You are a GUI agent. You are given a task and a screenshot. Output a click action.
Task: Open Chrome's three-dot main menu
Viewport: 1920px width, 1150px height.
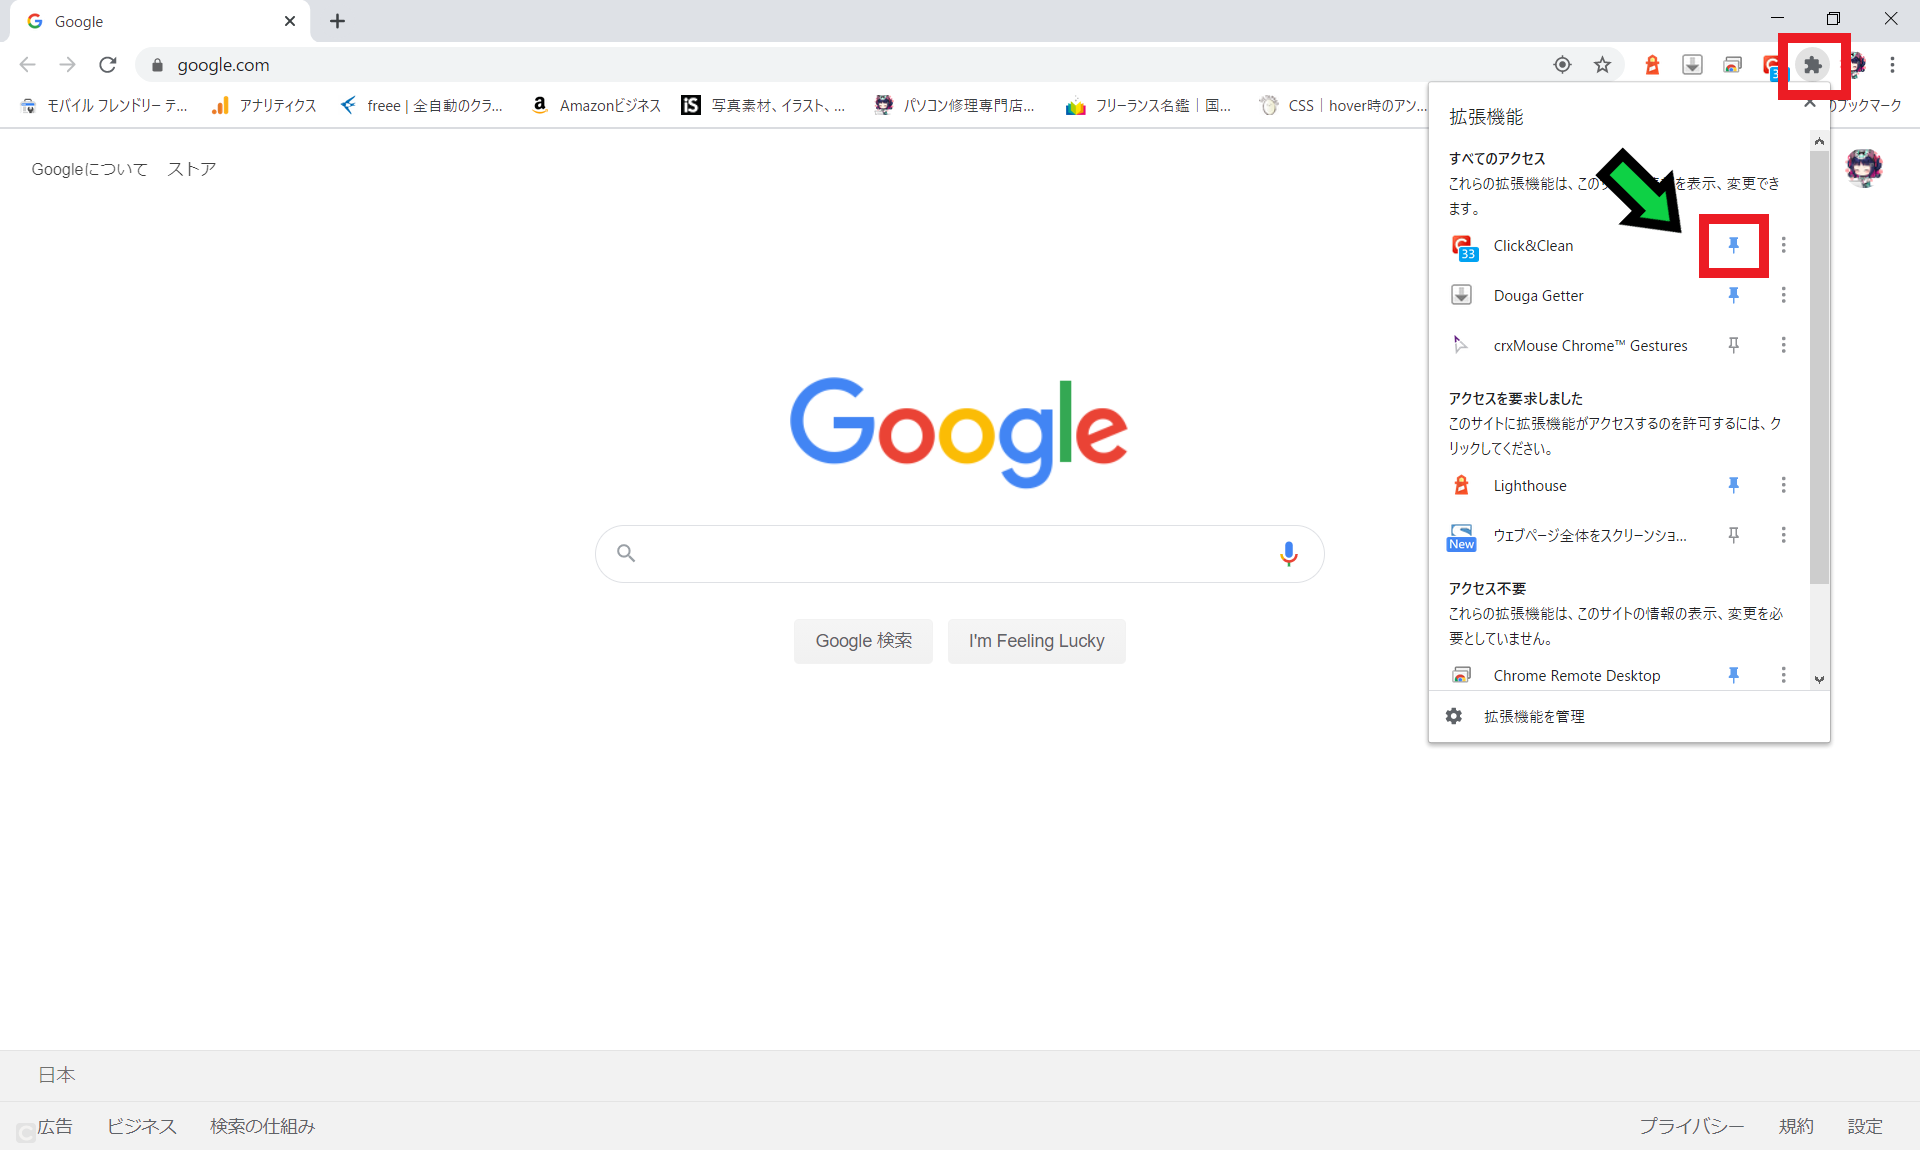(x=1892, y=65)
